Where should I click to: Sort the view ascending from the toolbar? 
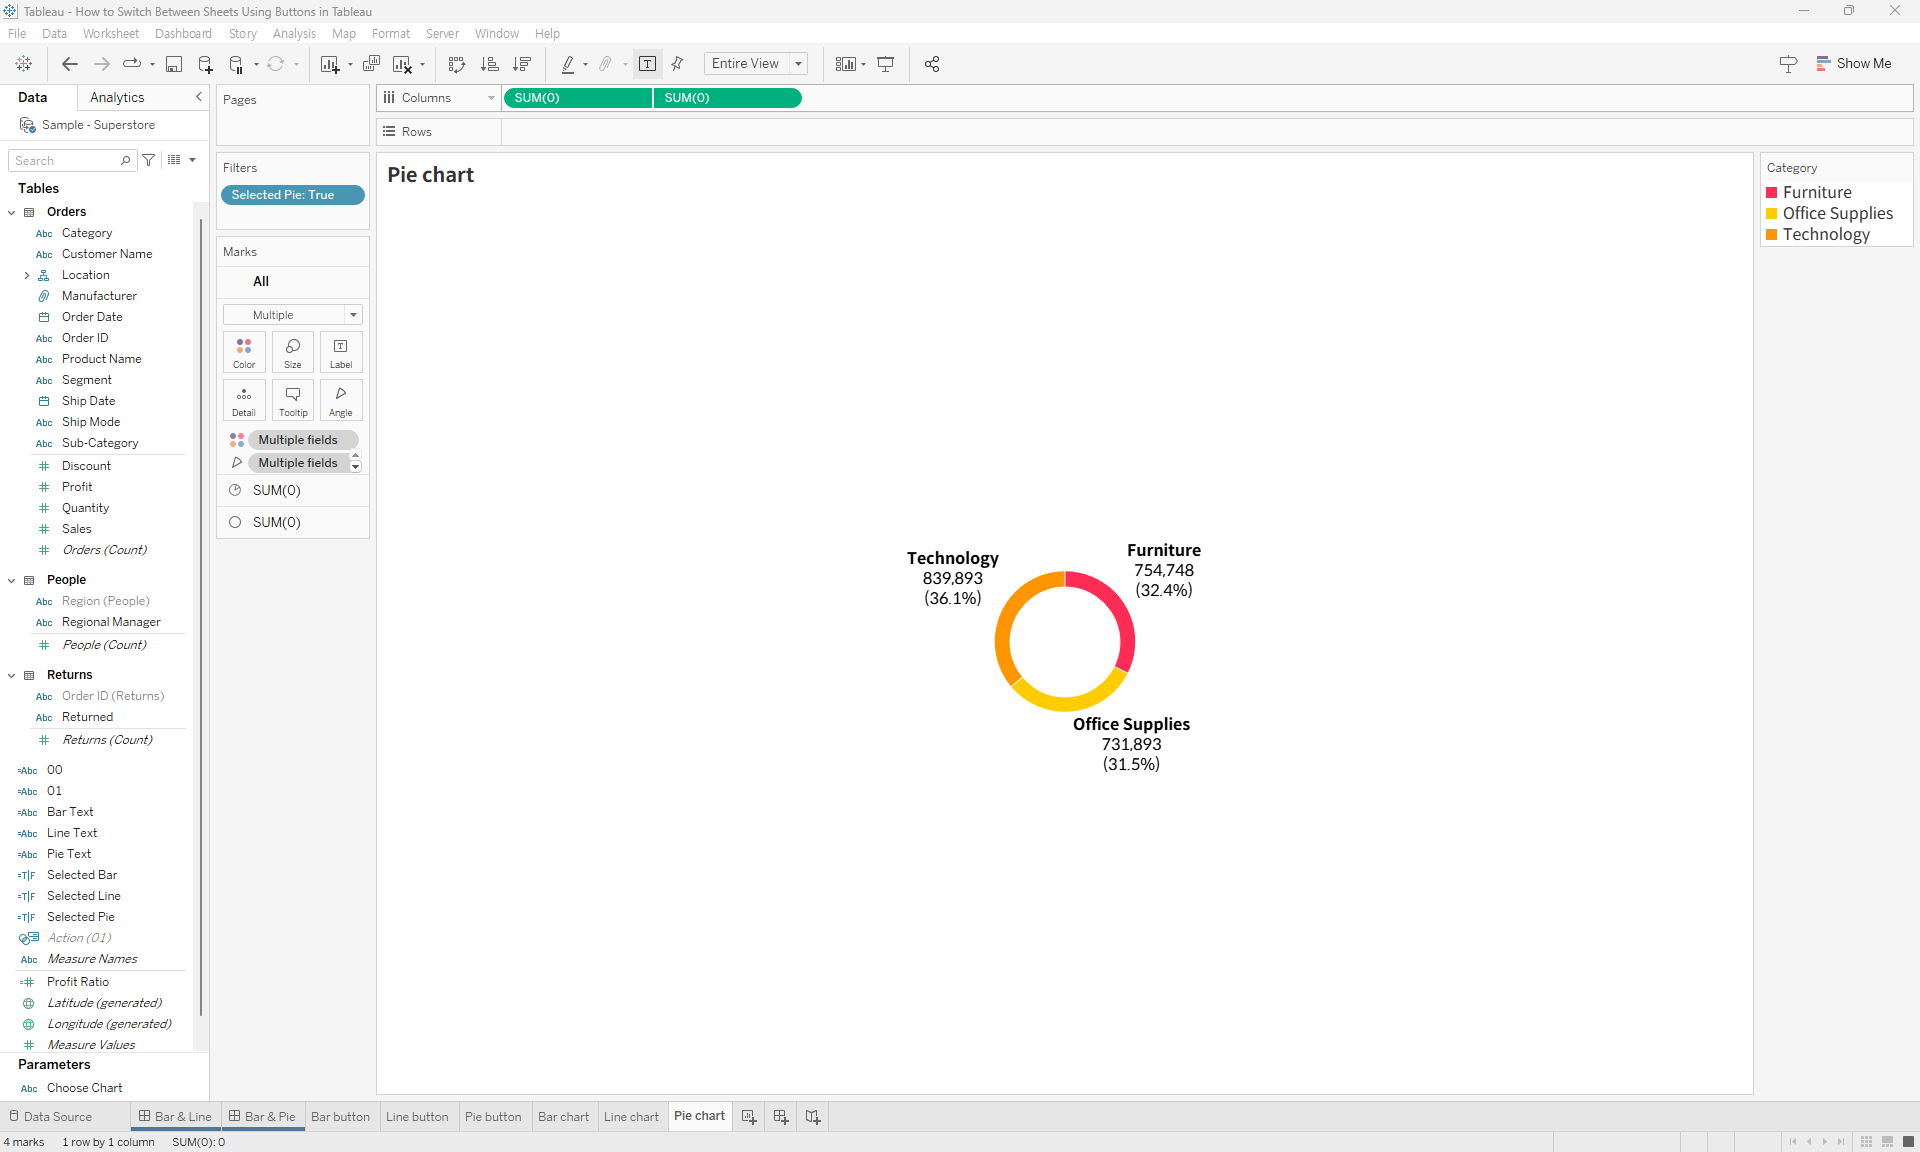coord(489,63)
